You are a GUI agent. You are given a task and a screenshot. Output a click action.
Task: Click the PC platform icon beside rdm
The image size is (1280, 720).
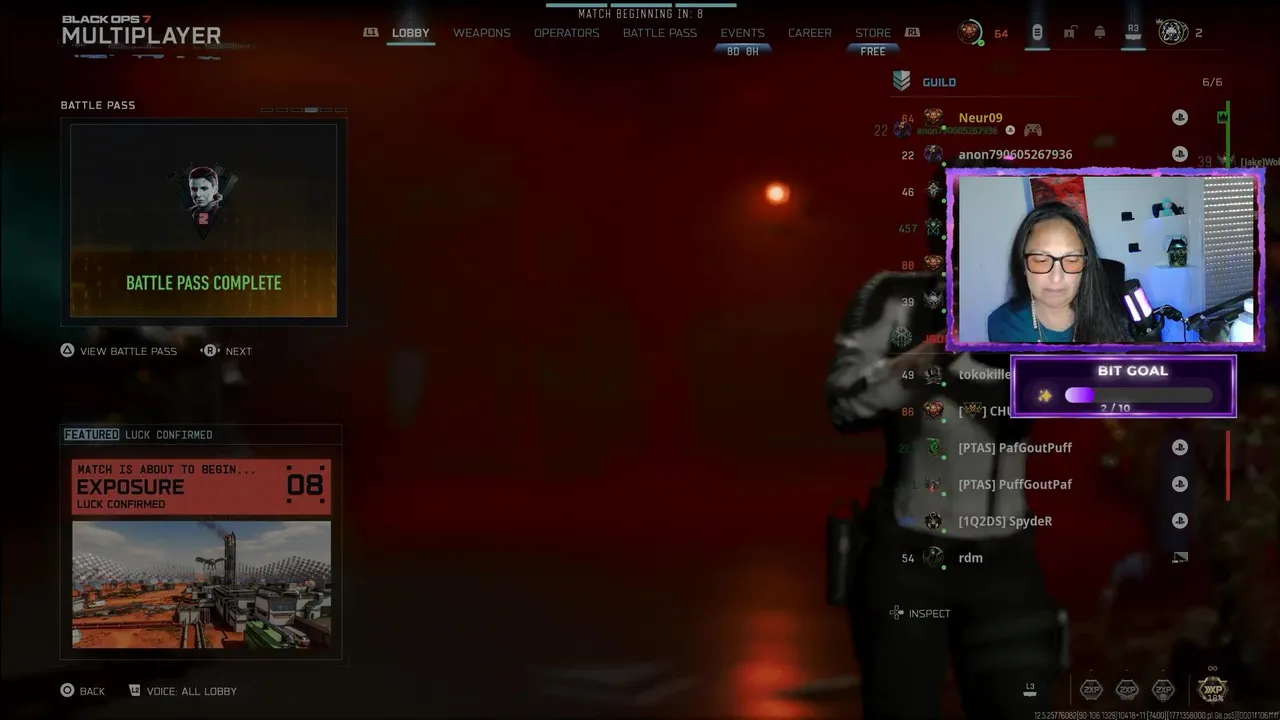(x=1180, y=557)
